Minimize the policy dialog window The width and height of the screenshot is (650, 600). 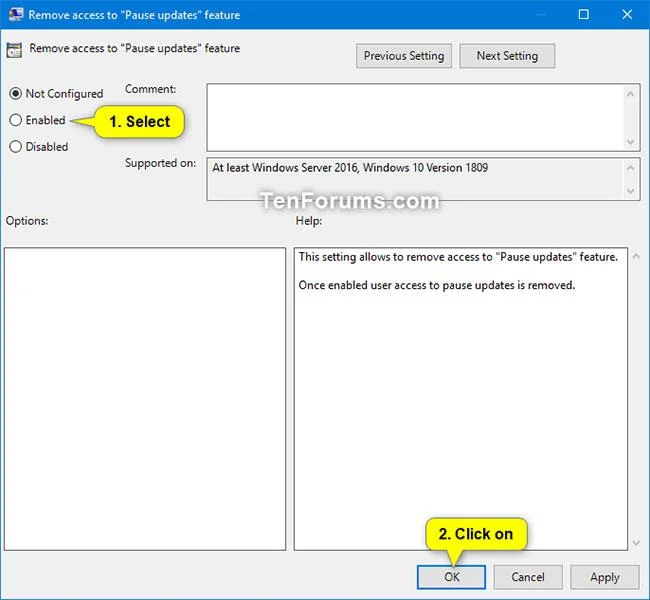pos(541,15)
